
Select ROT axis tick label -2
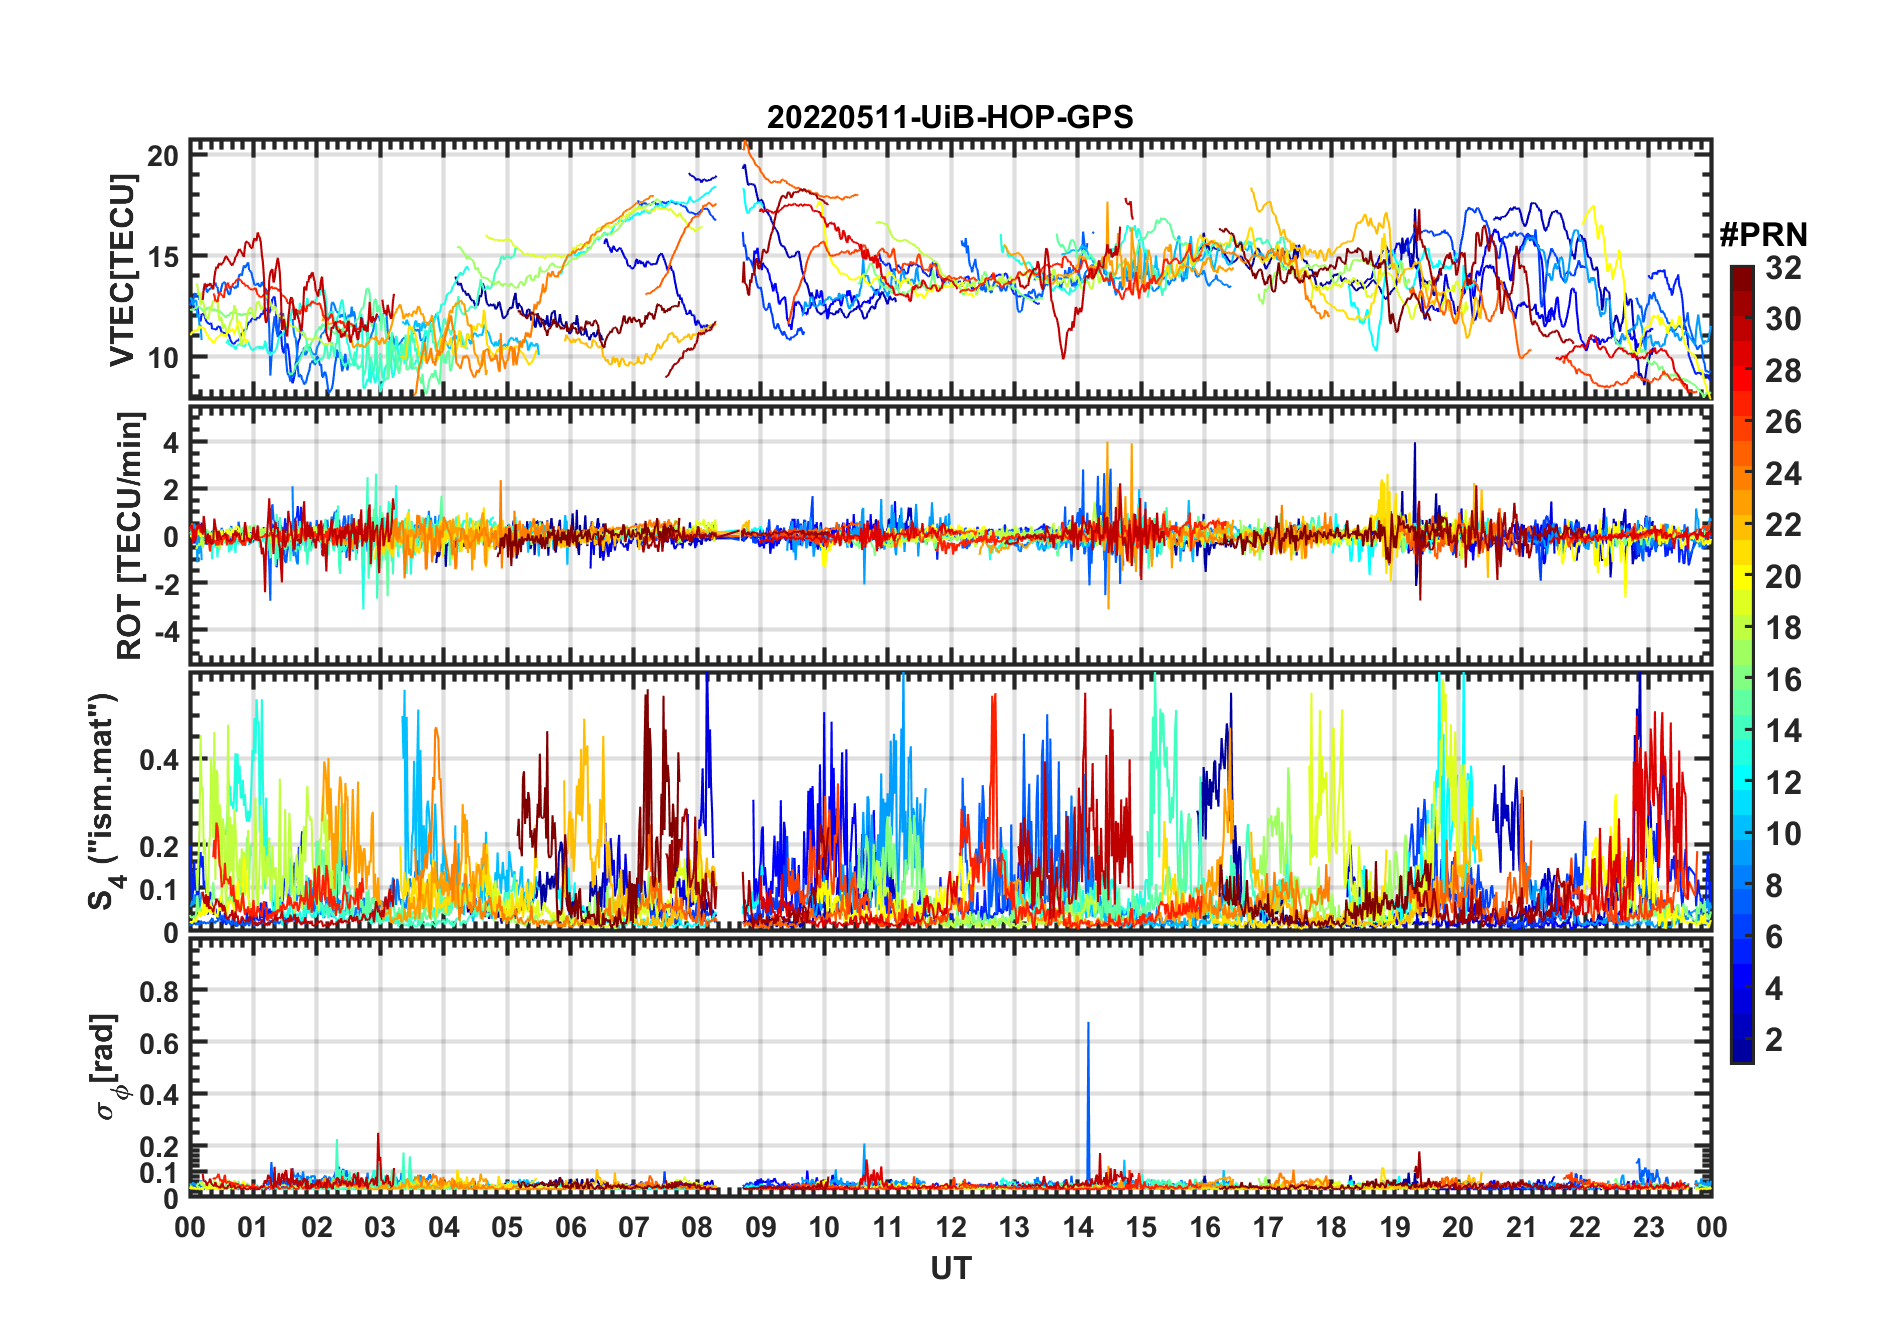click(167, 583)
